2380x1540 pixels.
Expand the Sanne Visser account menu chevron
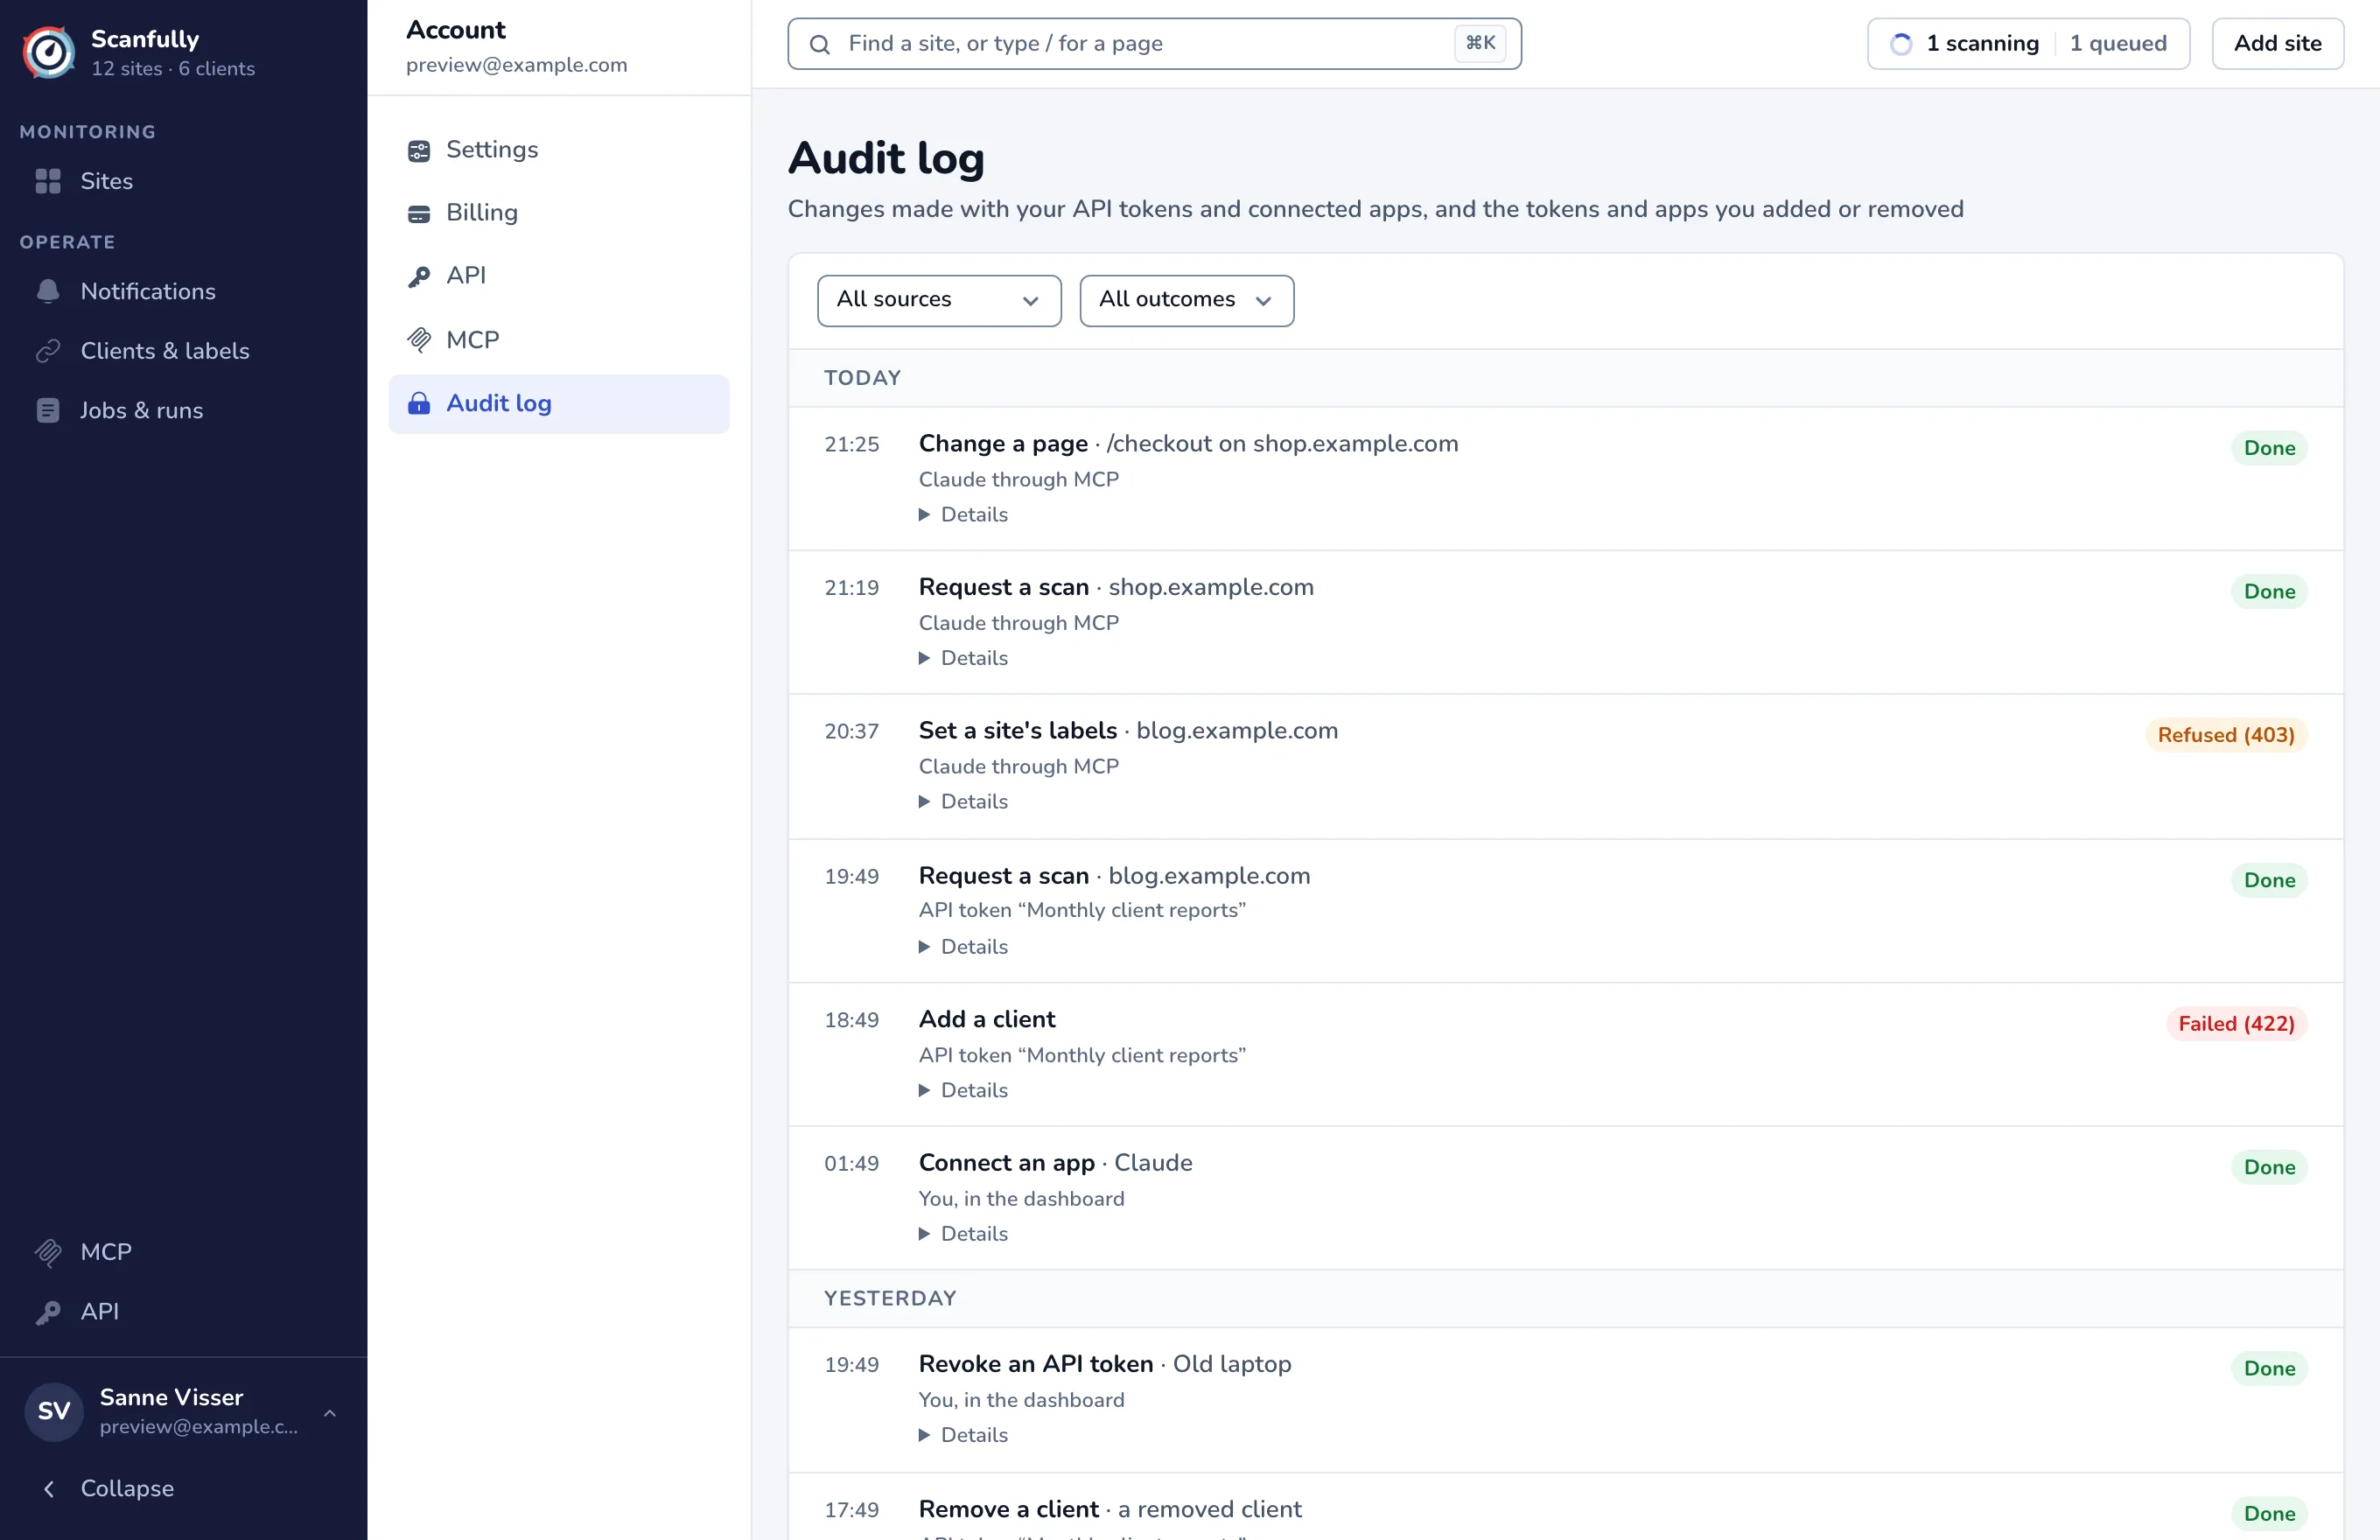tap(329, 1412)
